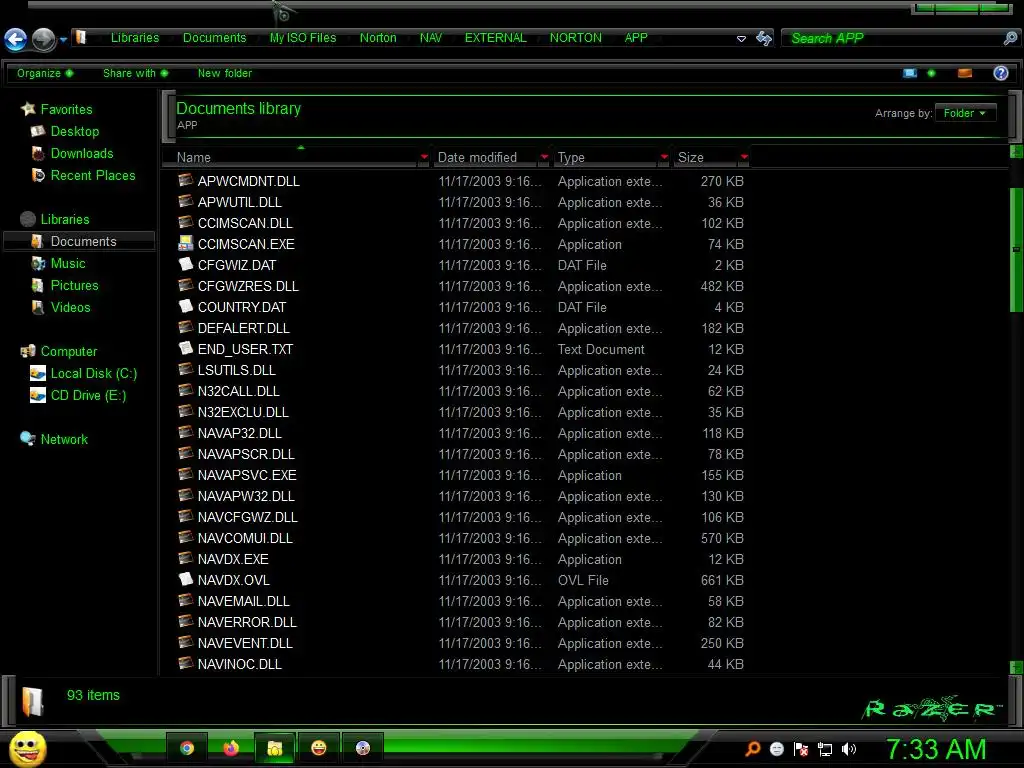Select file name NAVINOC.DLL
This screenshot has width=1024, height=768.
click(240, 664)
